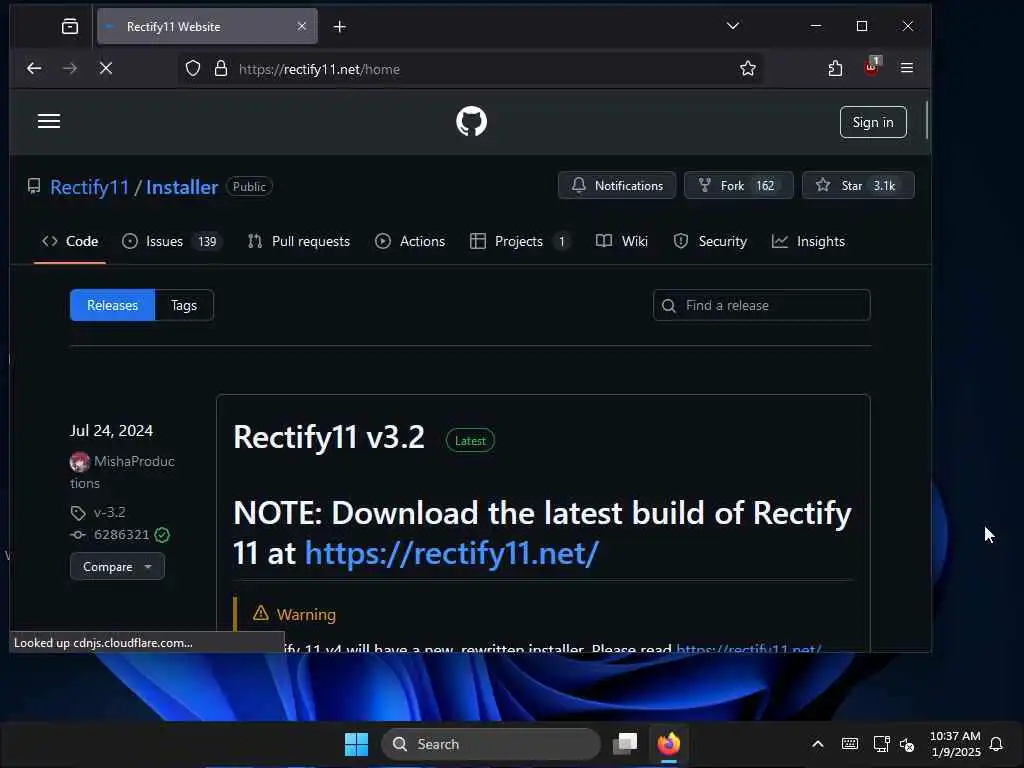Open the notification bell in the taskbar
The image size is (1024, 768).
996,744
